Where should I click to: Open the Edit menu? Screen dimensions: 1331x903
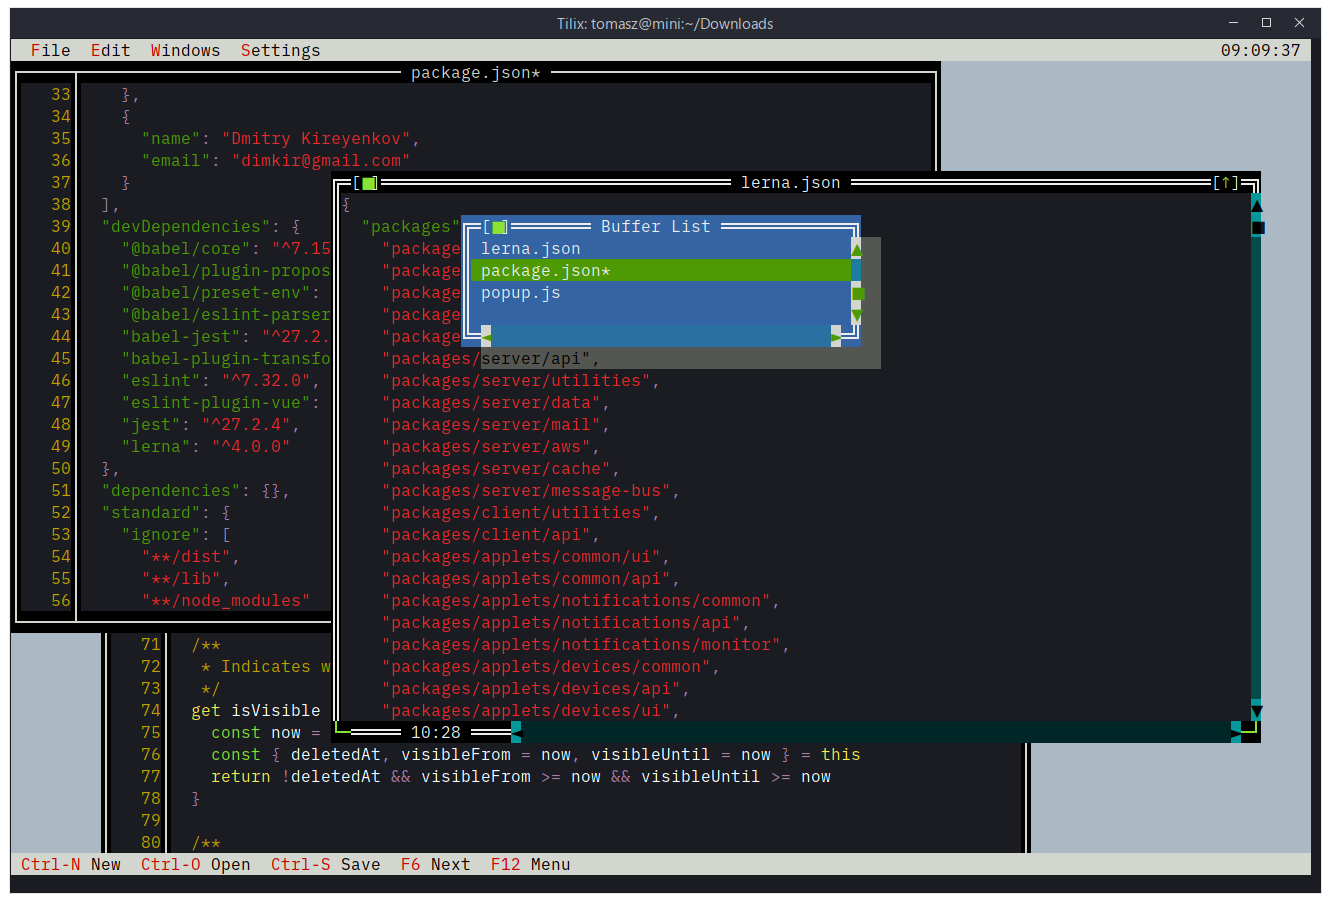(110, 50)
